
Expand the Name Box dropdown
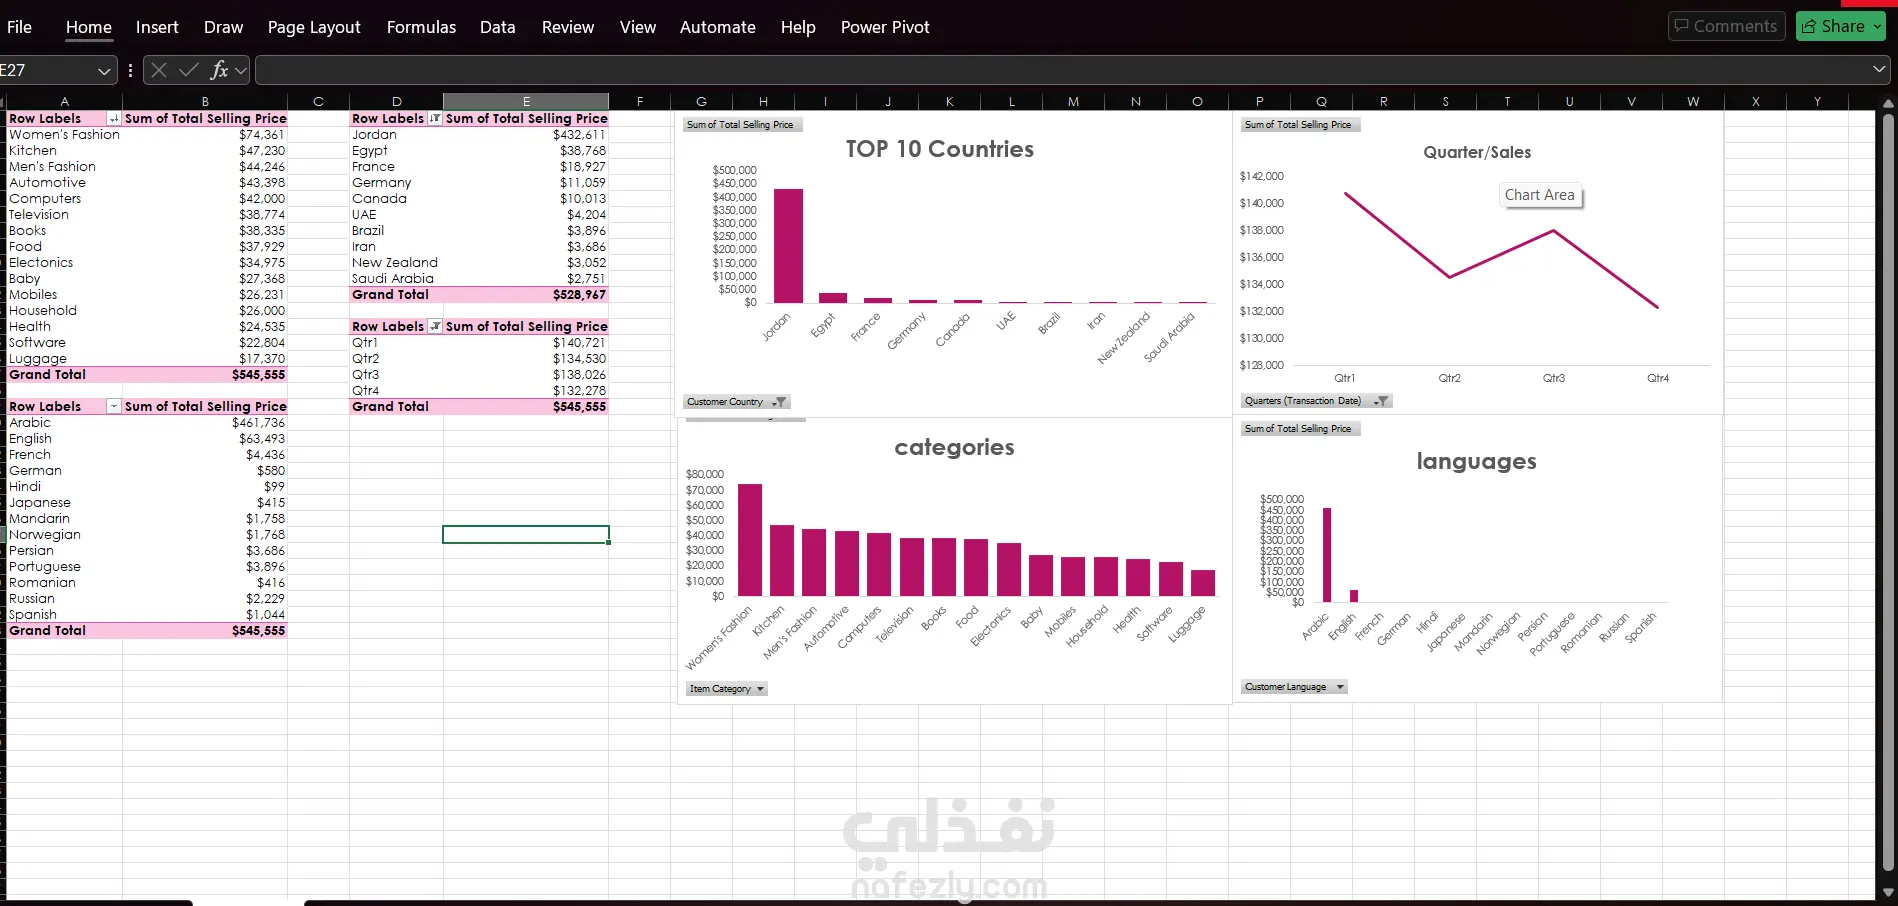pos(104,70)
